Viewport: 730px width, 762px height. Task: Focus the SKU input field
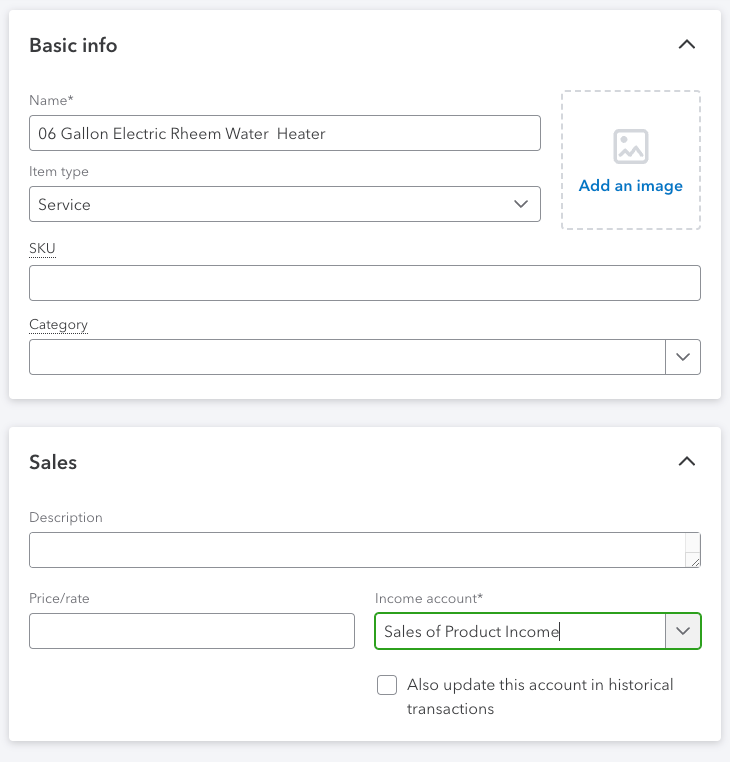click(x=365, y=283)
